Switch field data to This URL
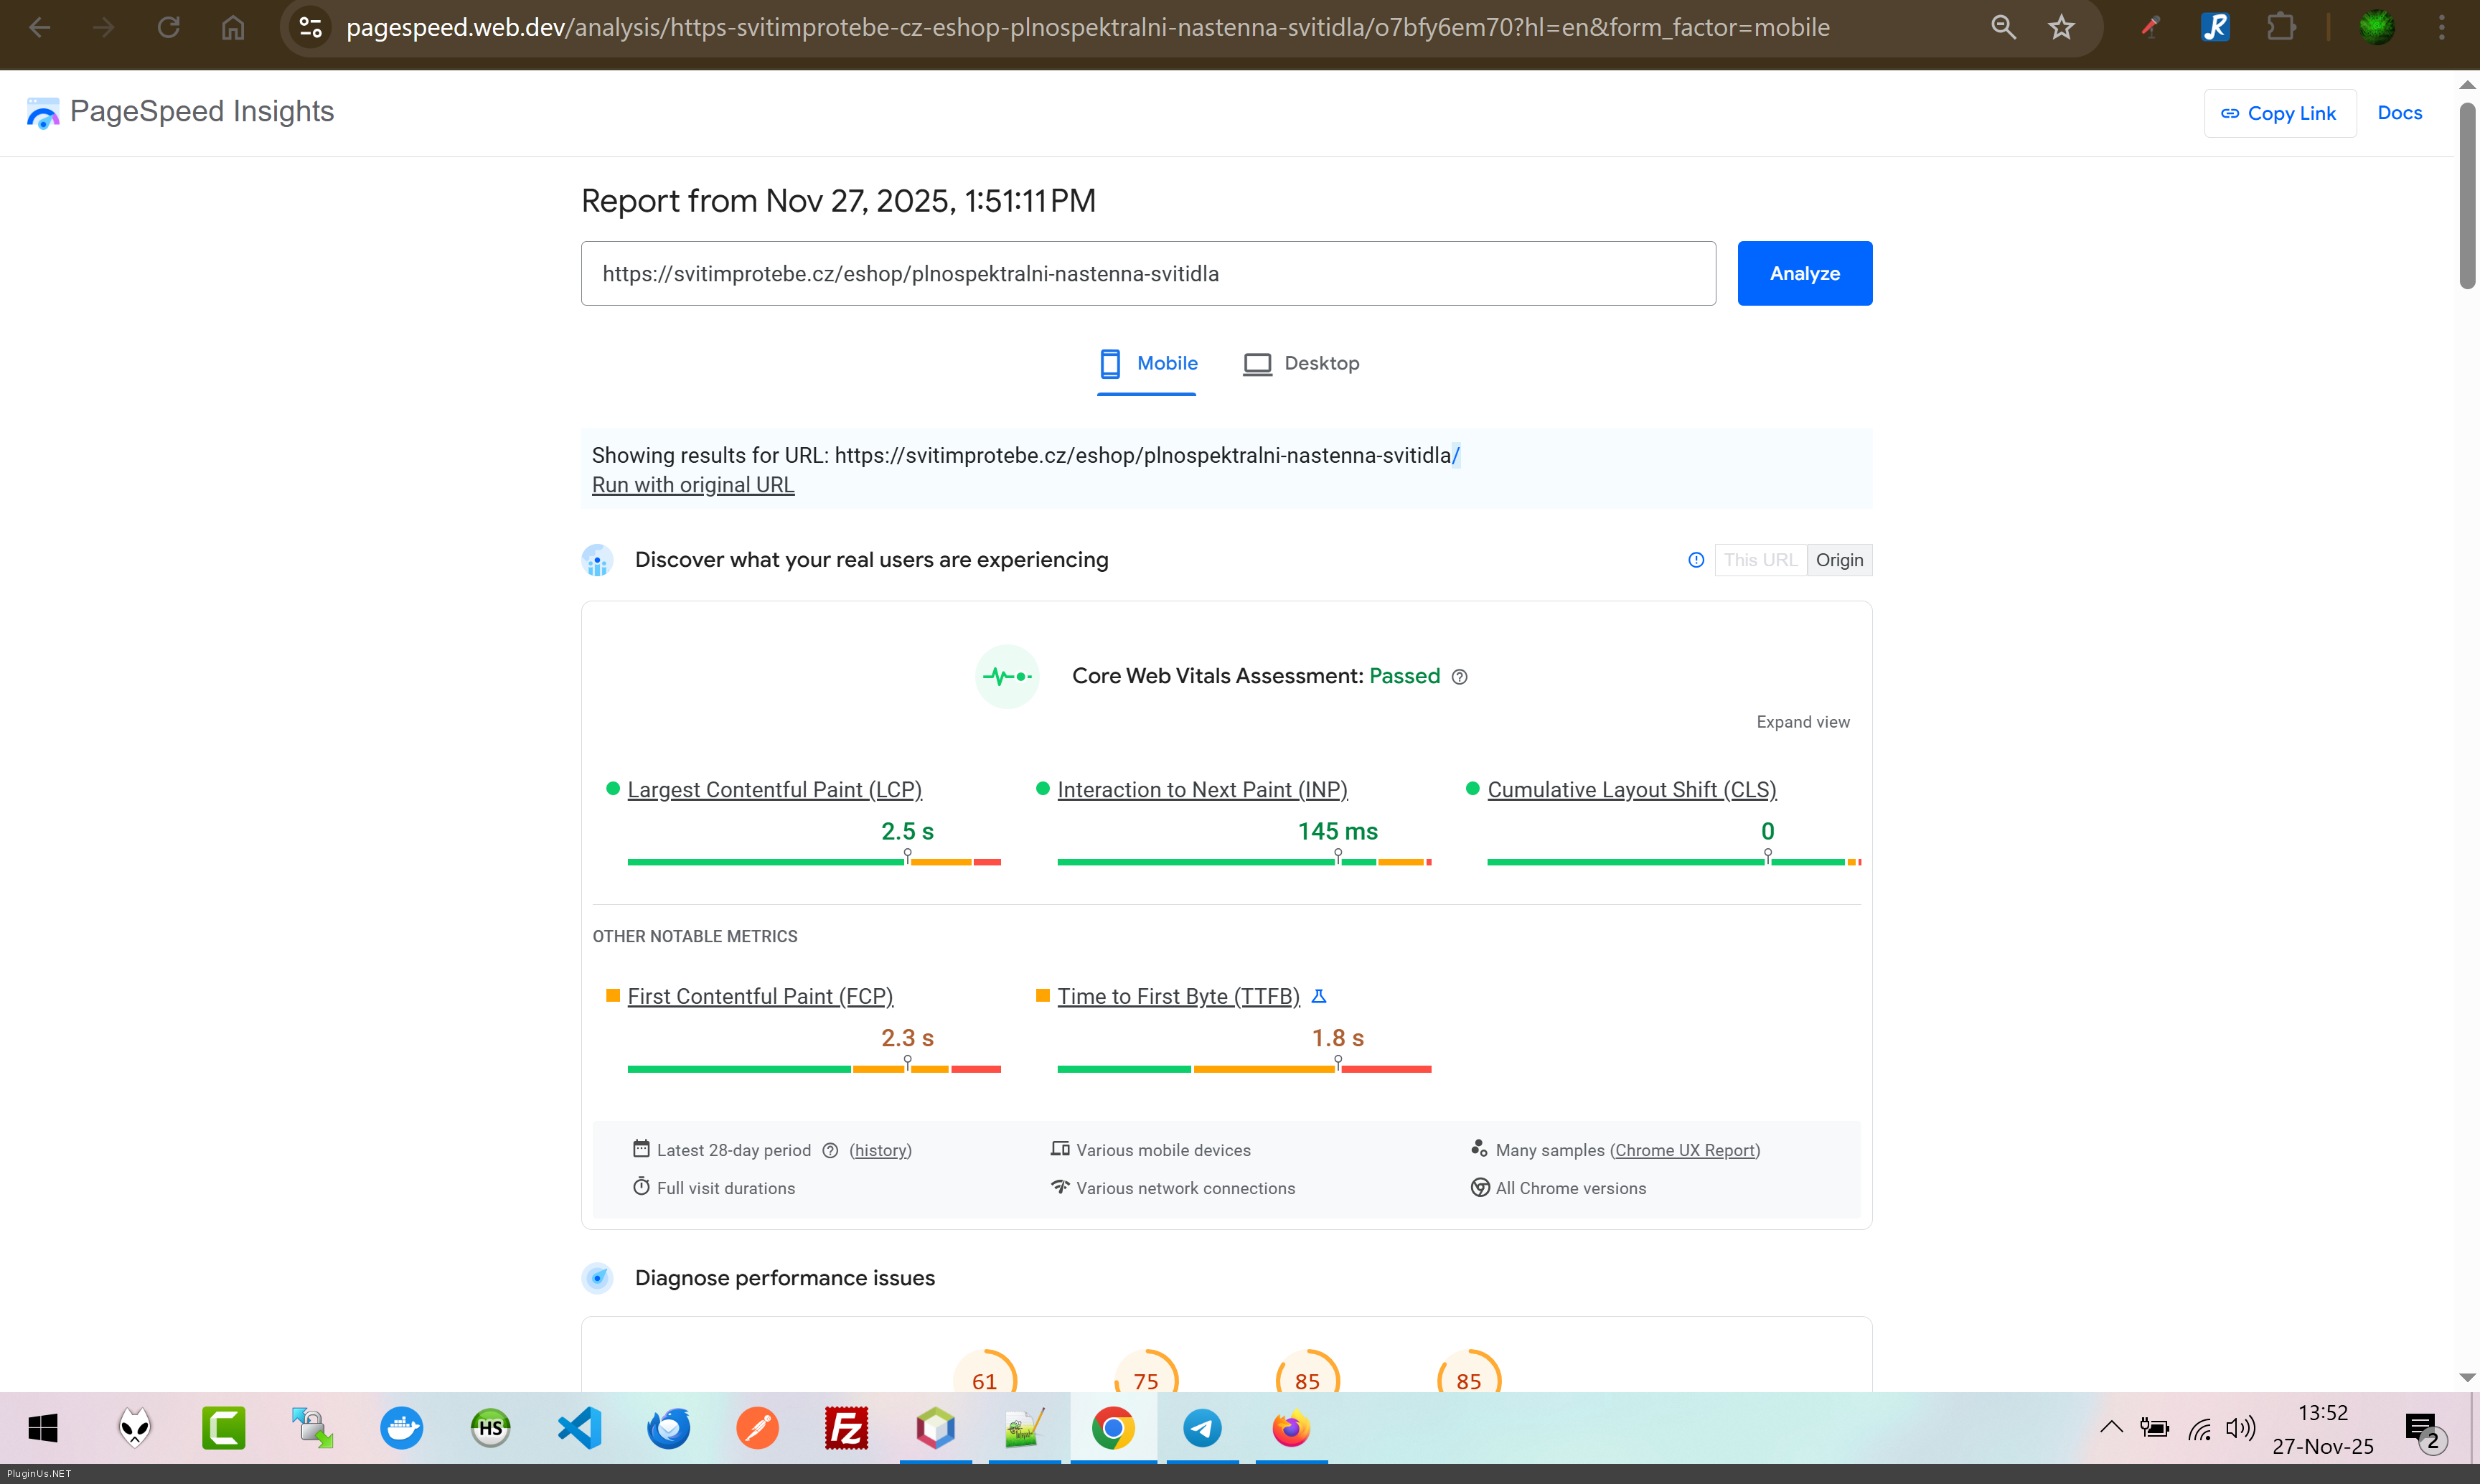2480x1484 pixels. coord(1760,560)
